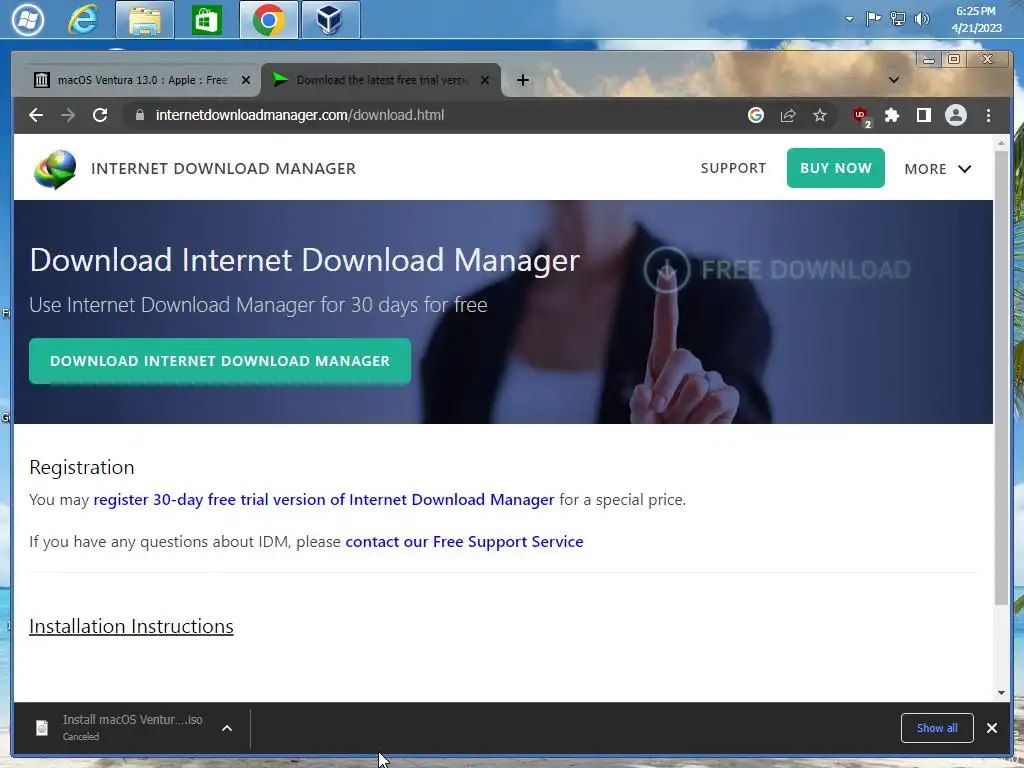Screen dimensions: 1024x768
Task: Close the Download latest free trial tab
Action: [x=485, y=80]
